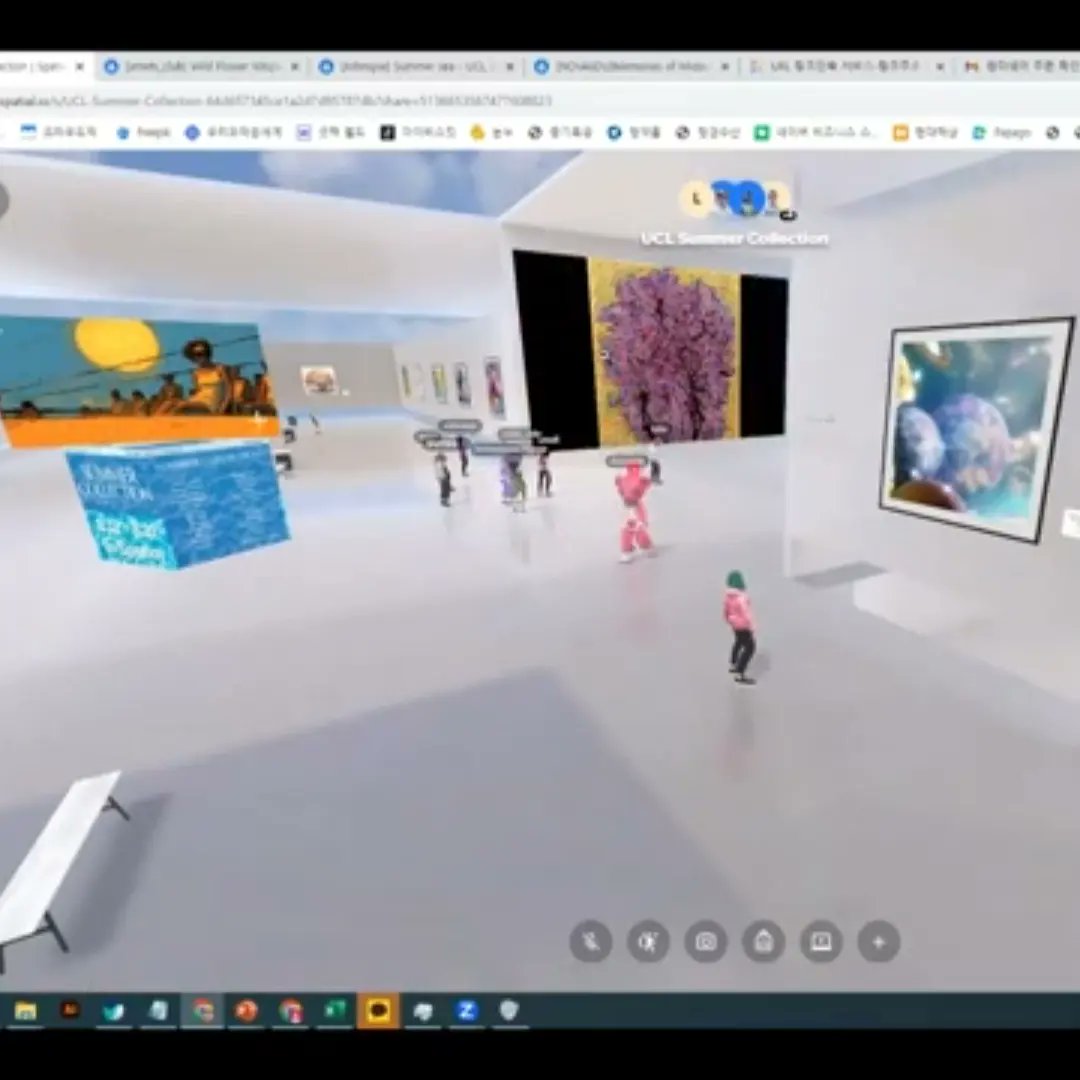Open Excel from the taskbar
The height and width of the screenshot is (1080, 1080).
pos(335,1010)
